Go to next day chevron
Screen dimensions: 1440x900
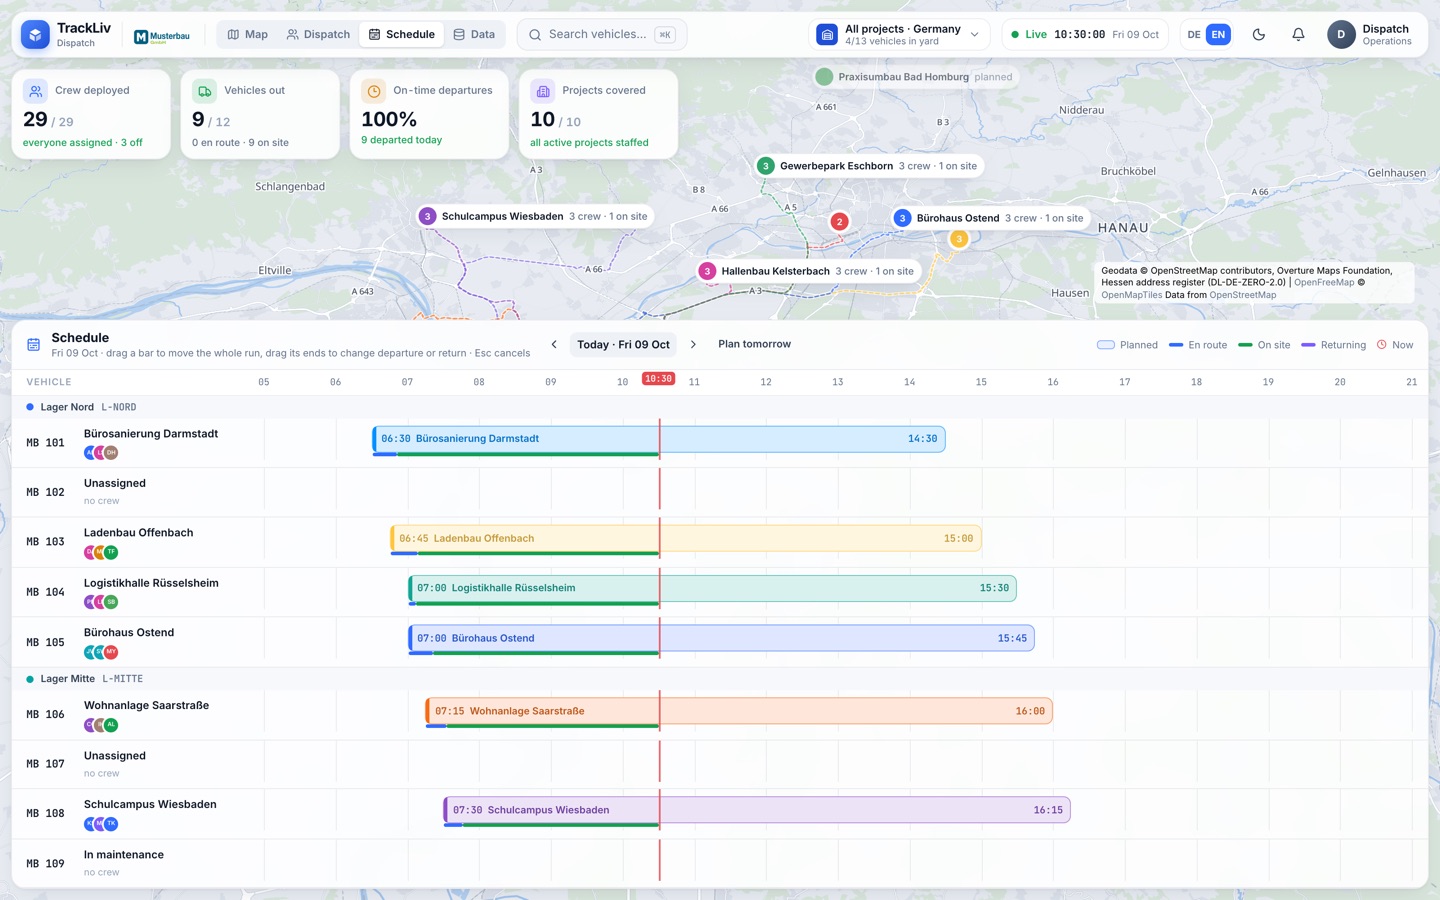pyautogui.click(x=693, y=344)
